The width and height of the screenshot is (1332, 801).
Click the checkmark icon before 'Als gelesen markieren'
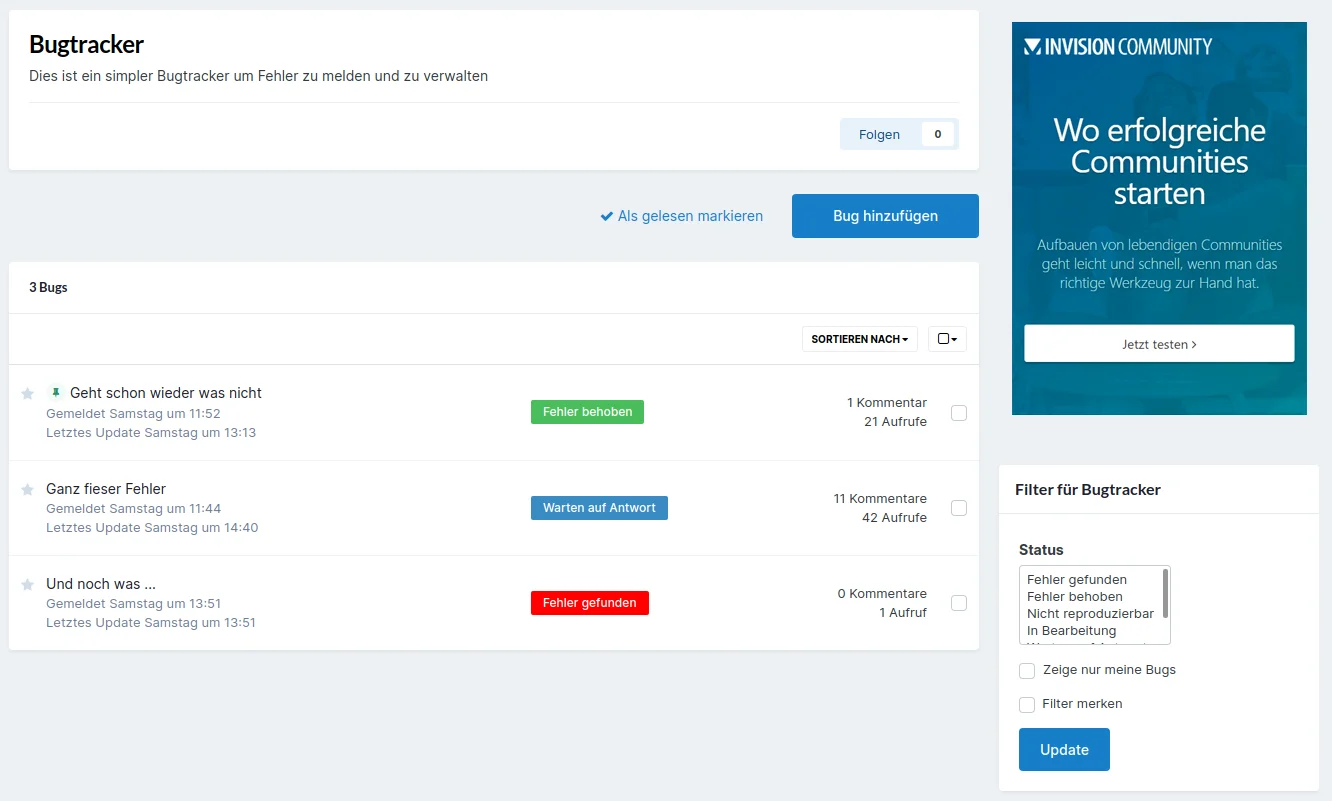(606, 216)
